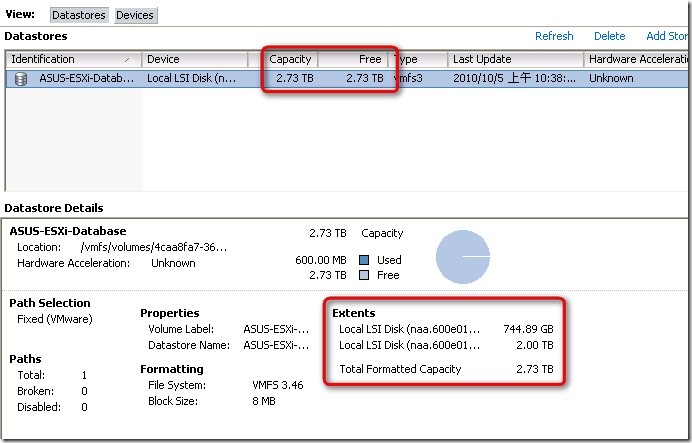Screen dimensions: 692x443
Task: Click the Datastore Name value ASUS-ESXi-...
Action: coord(276,345)
